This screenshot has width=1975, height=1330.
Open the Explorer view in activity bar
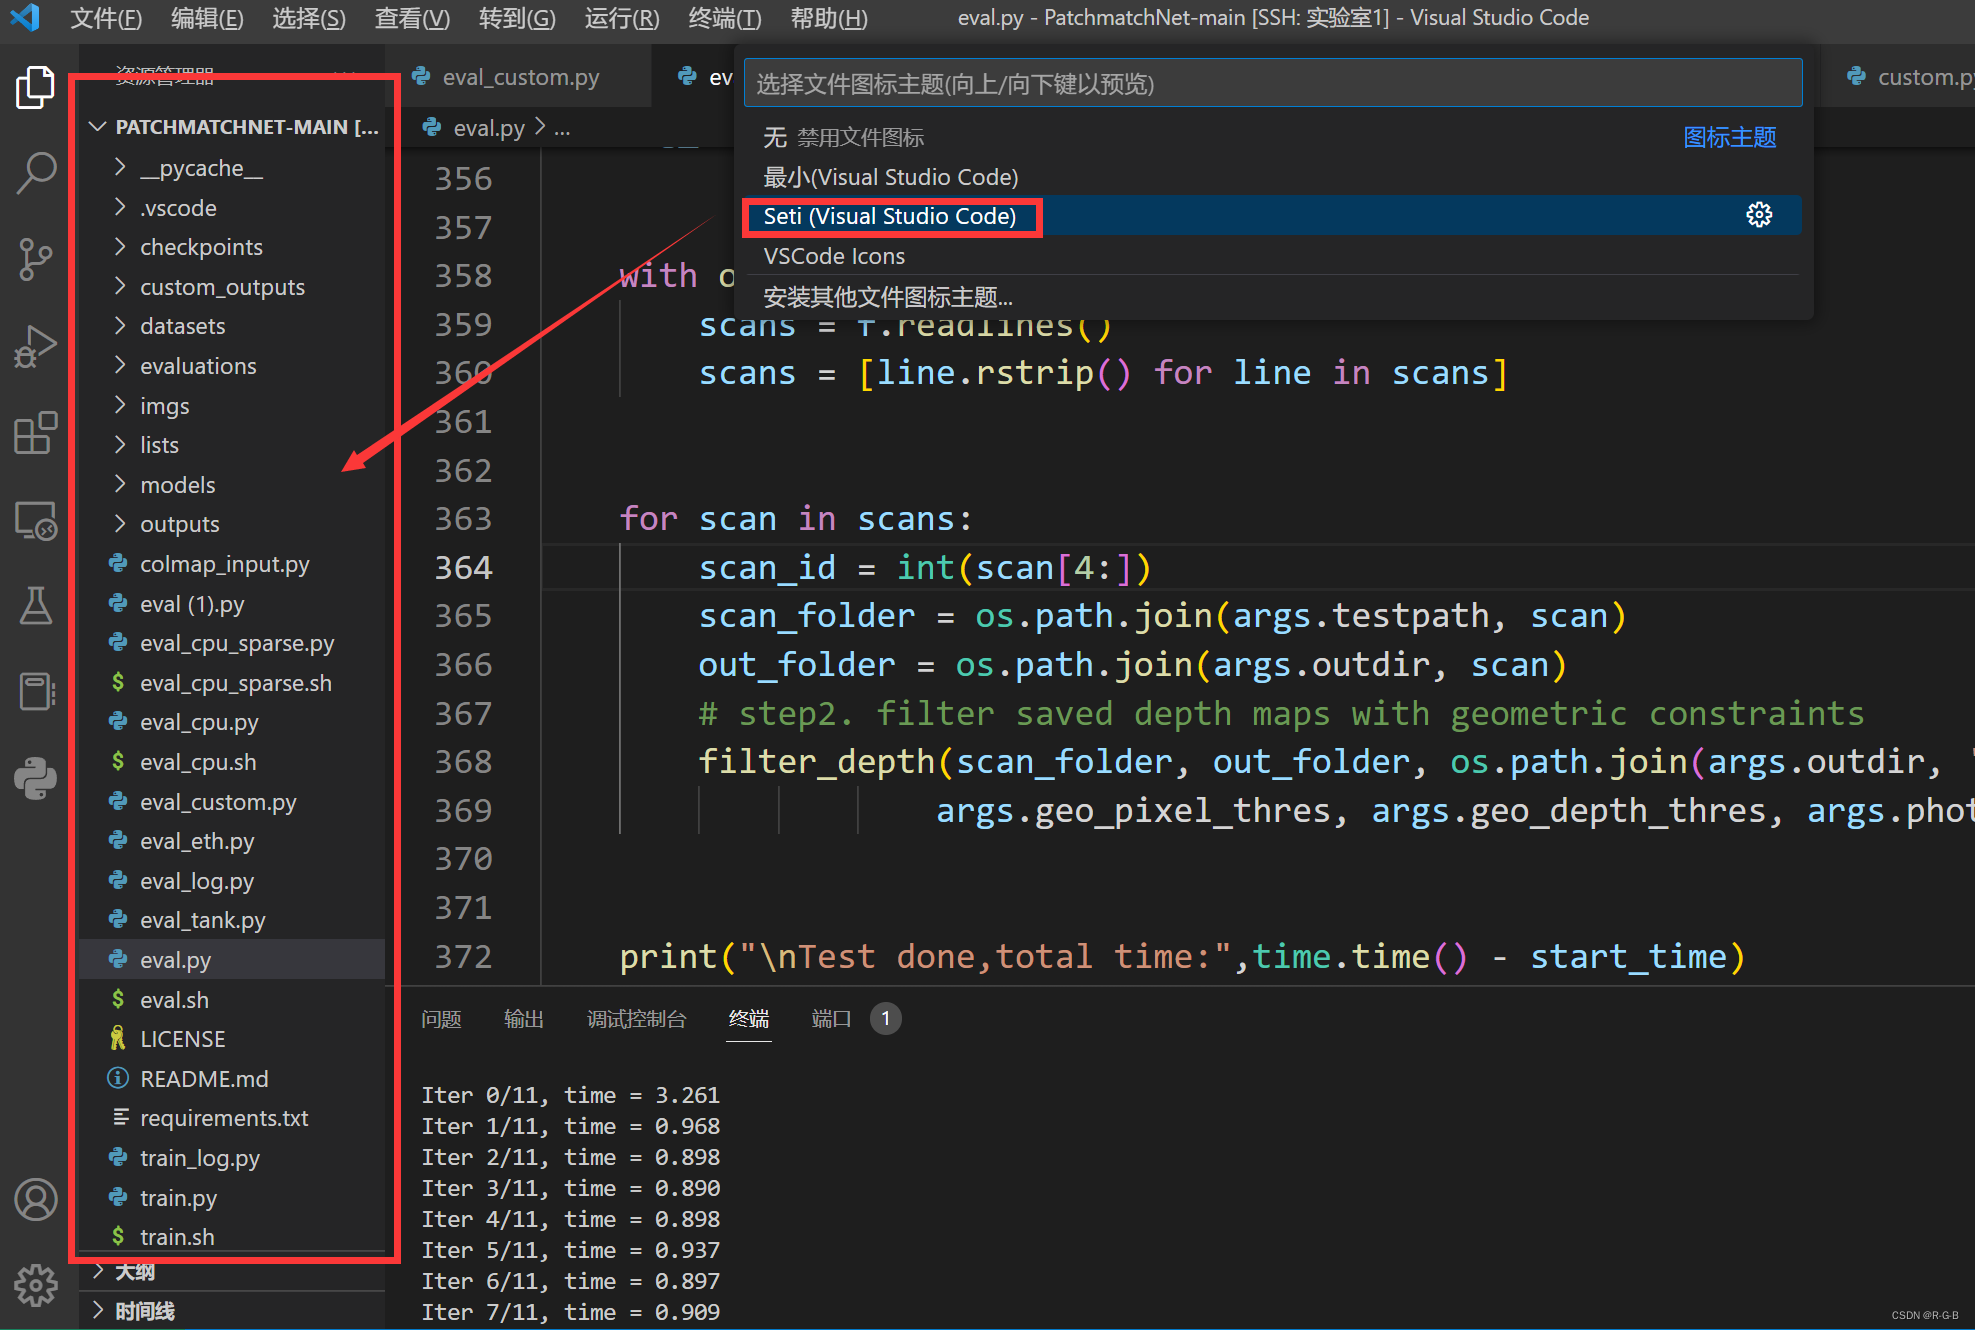pyautogui.click(x=35, y=88)
